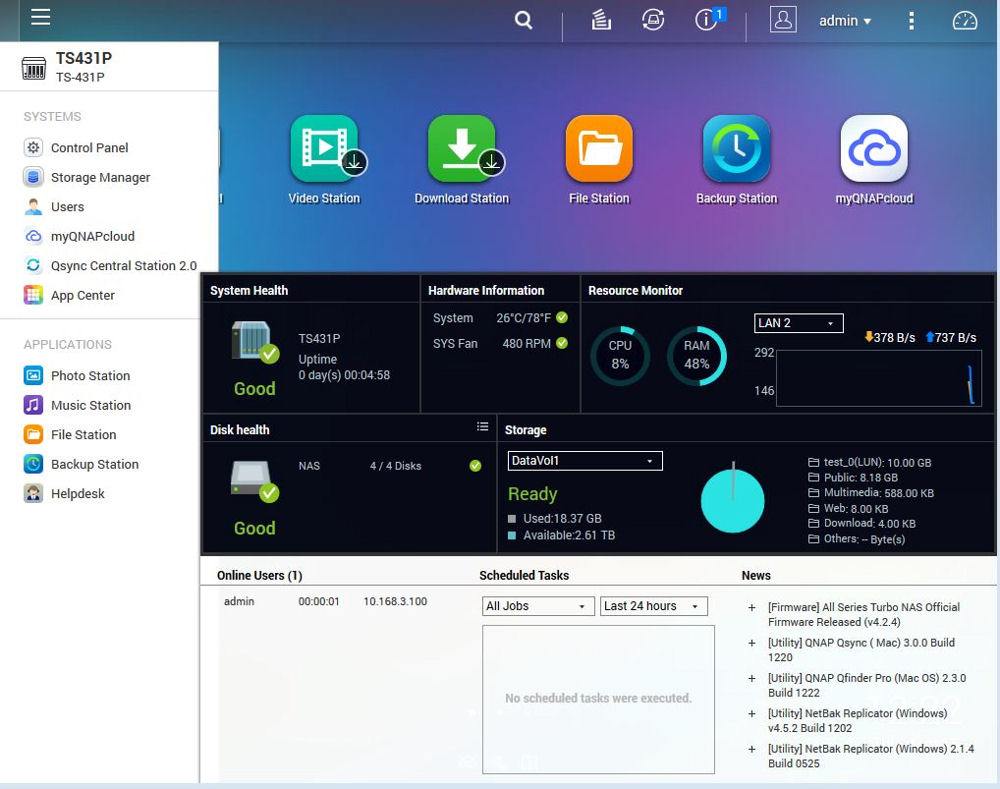The height and width of the screenshot is (789, 1000).
Task: Click the test_0(LUN): 10.00 GB entry
Action: tap(870, 462)
